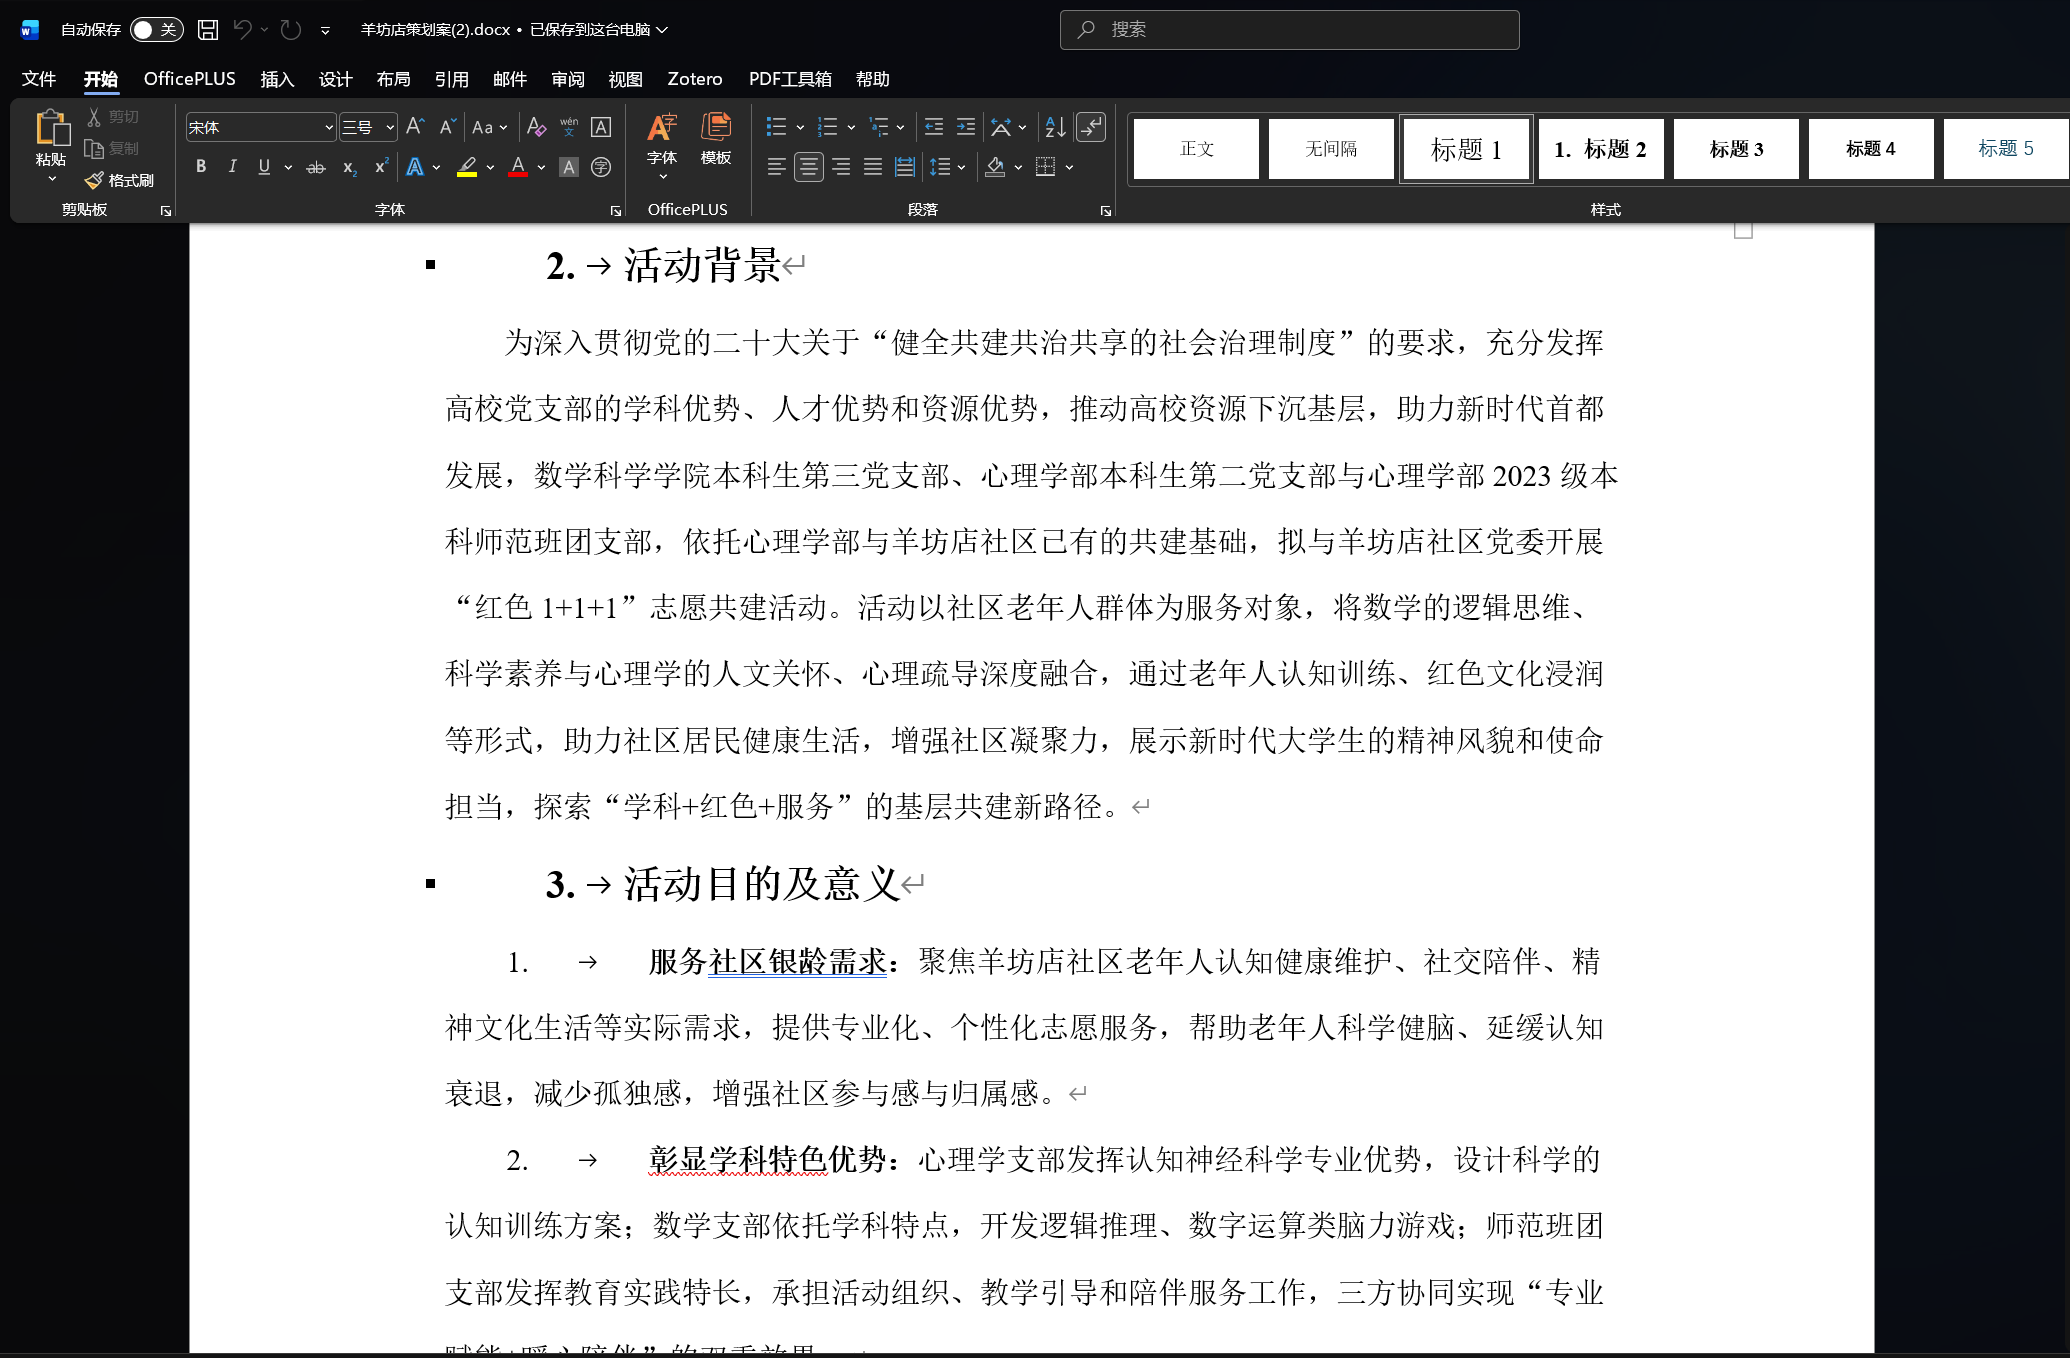2070x1358 pixels.
Task: Click the clear all formatting icon
Action: click(536, 127)
